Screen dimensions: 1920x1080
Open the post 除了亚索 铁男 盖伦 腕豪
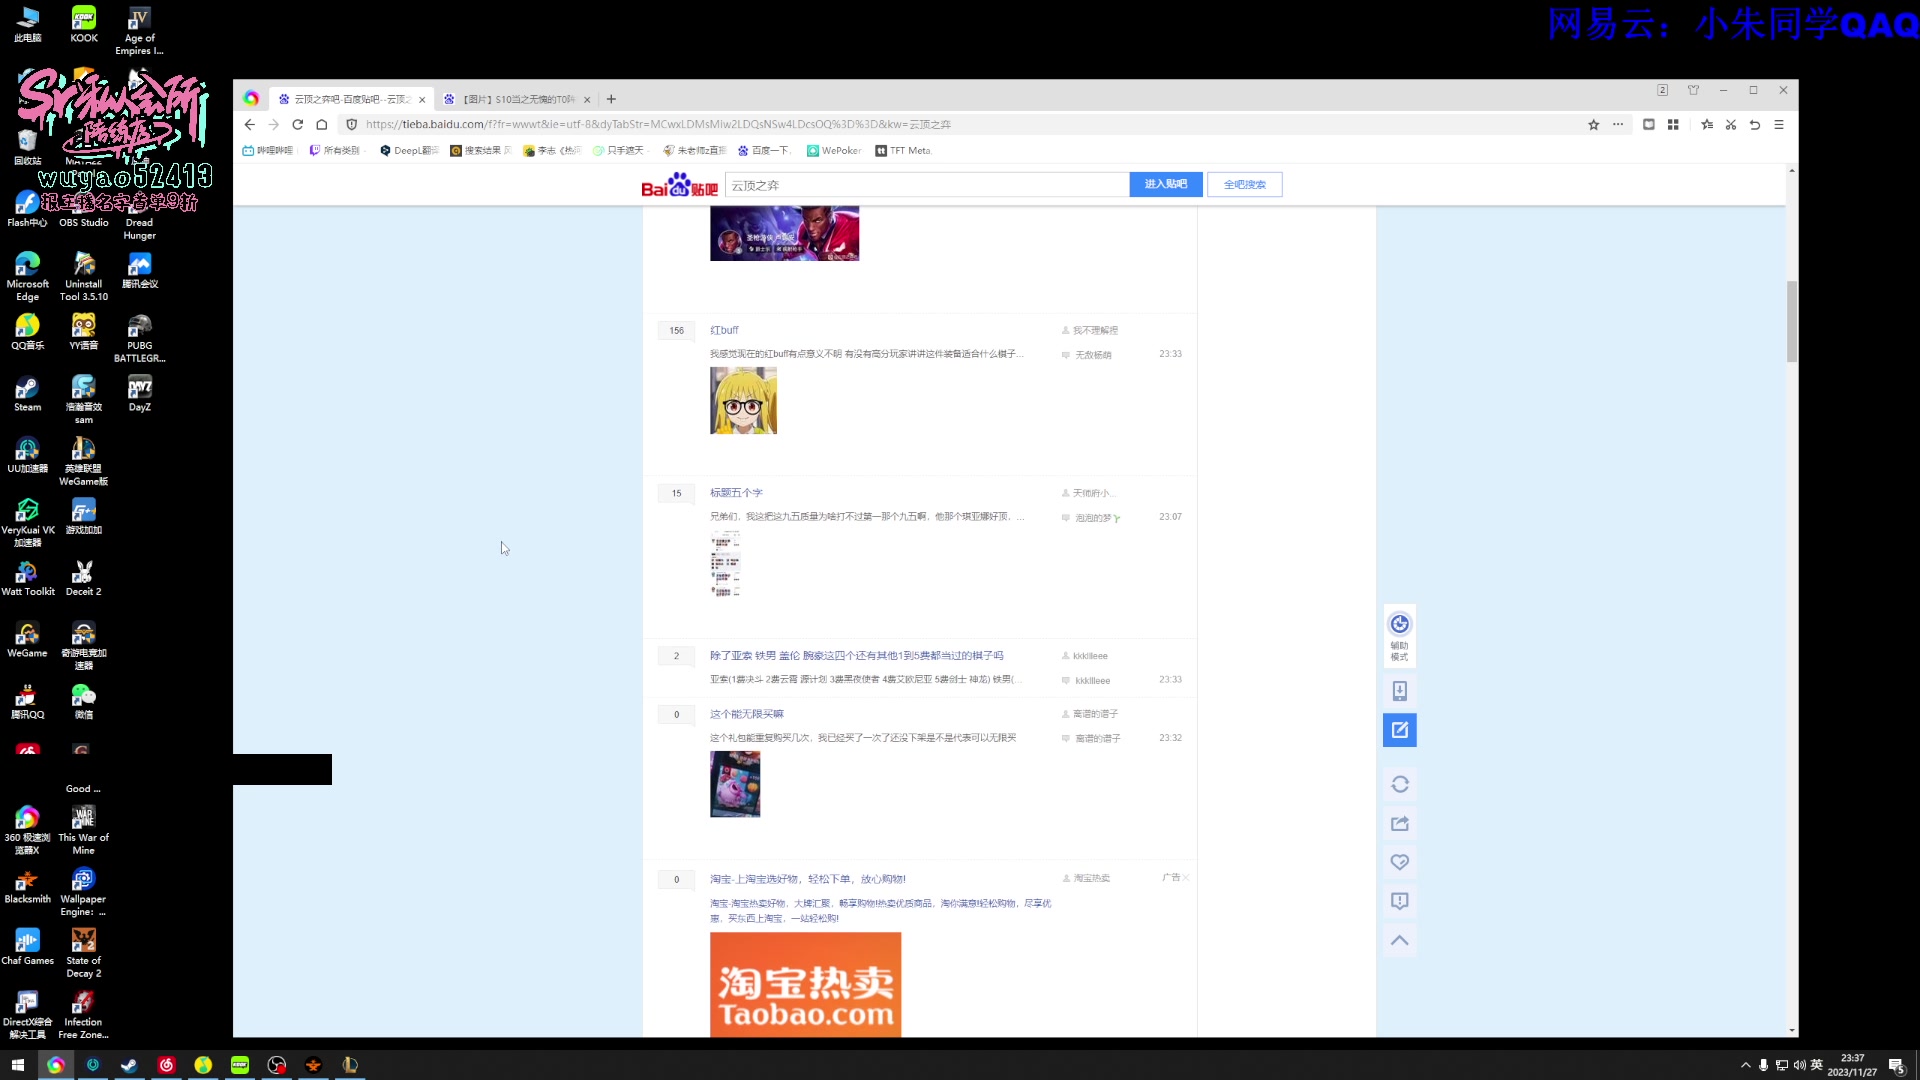point(856,656)
